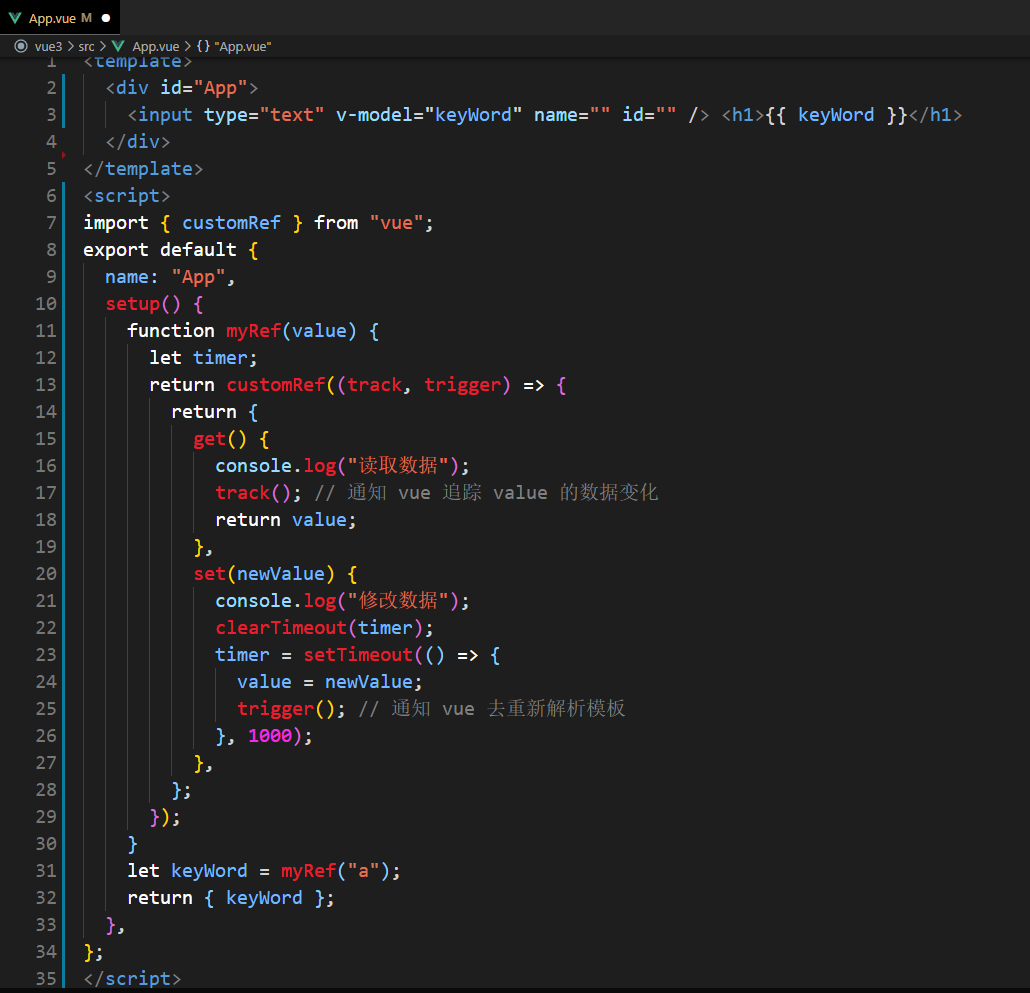Click the word customRef on import line
1030x993 pixels.
point(231,223)
